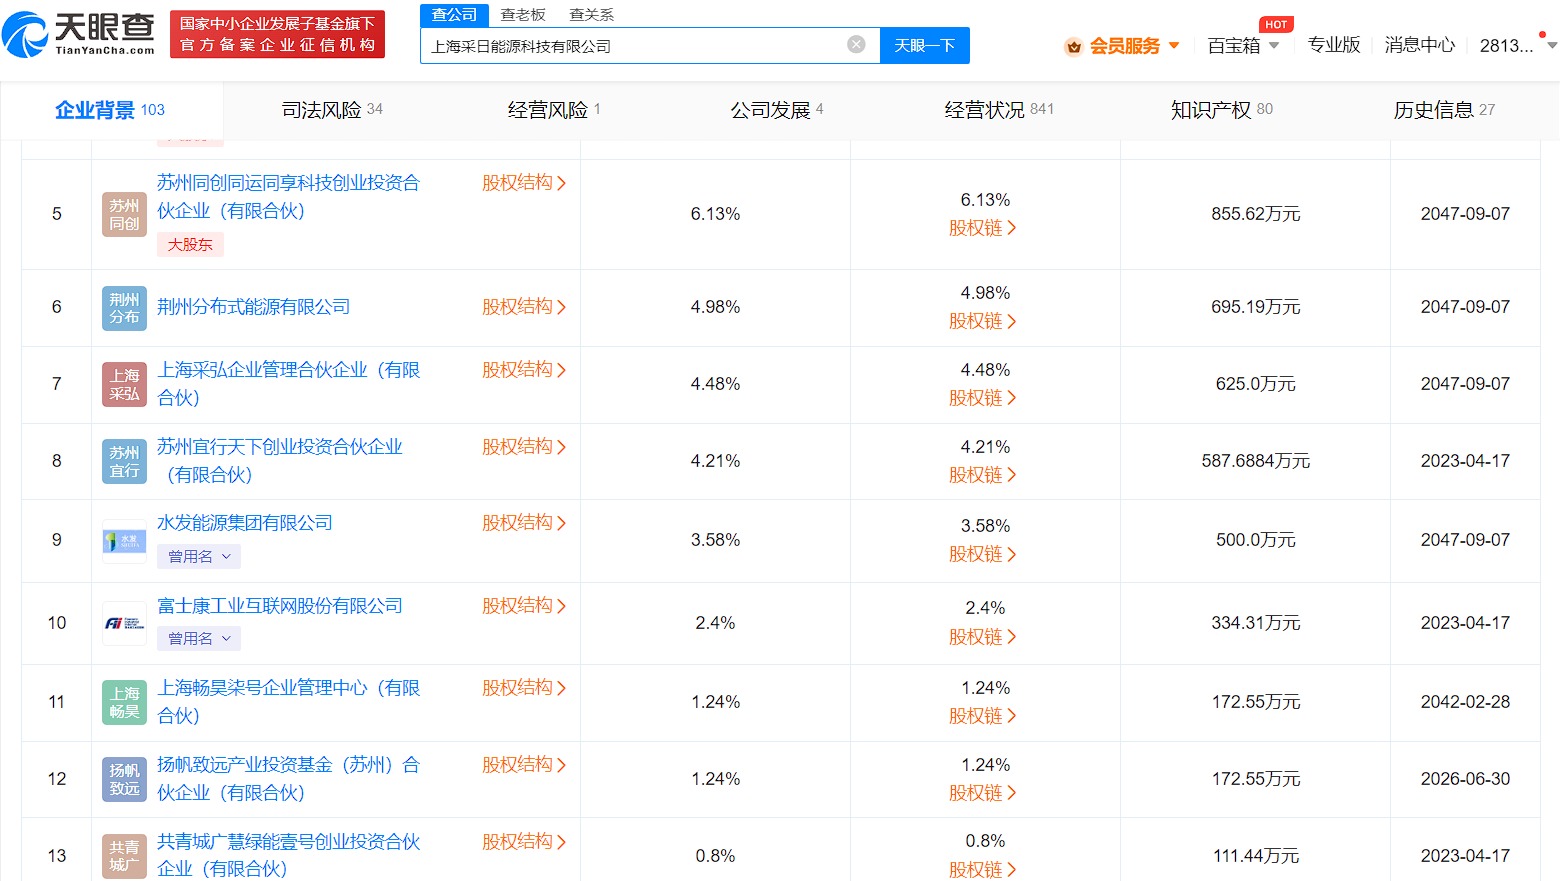Open the 百宝箱 dropdown menu
The height and width of the screenshot is (881, 1560).
pos(1243,46)
